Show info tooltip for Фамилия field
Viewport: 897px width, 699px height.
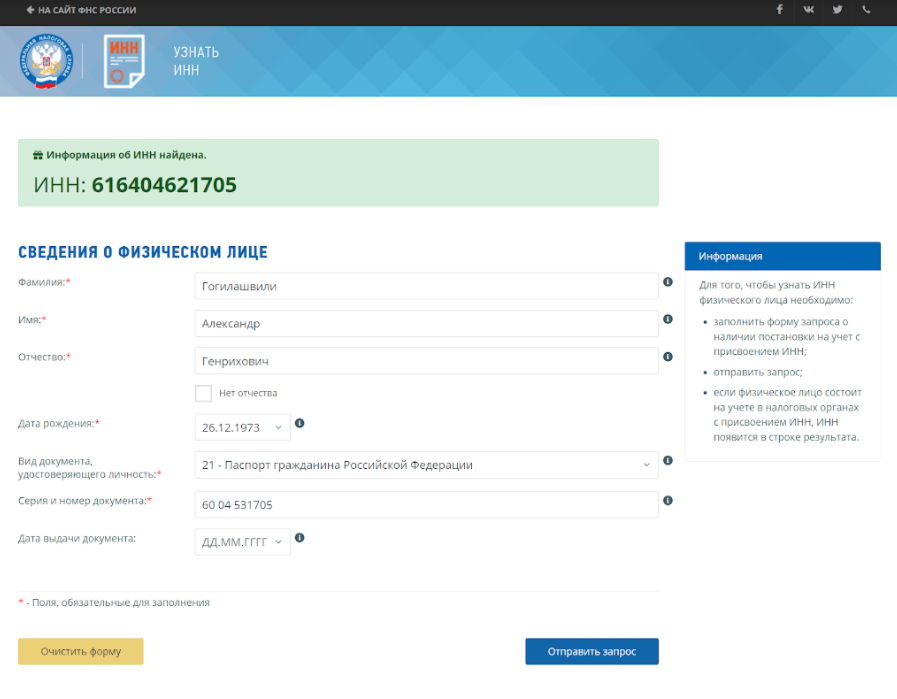point(668,282)
